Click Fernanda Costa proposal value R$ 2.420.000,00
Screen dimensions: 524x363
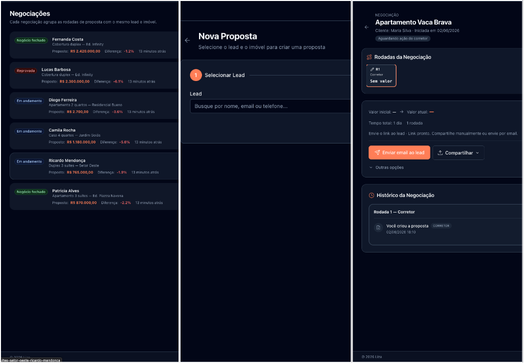85,51
